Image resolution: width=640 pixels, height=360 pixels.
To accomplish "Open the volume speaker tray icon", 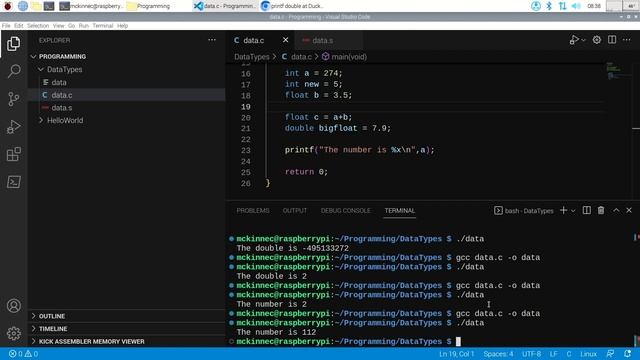I will click(576, 6).
